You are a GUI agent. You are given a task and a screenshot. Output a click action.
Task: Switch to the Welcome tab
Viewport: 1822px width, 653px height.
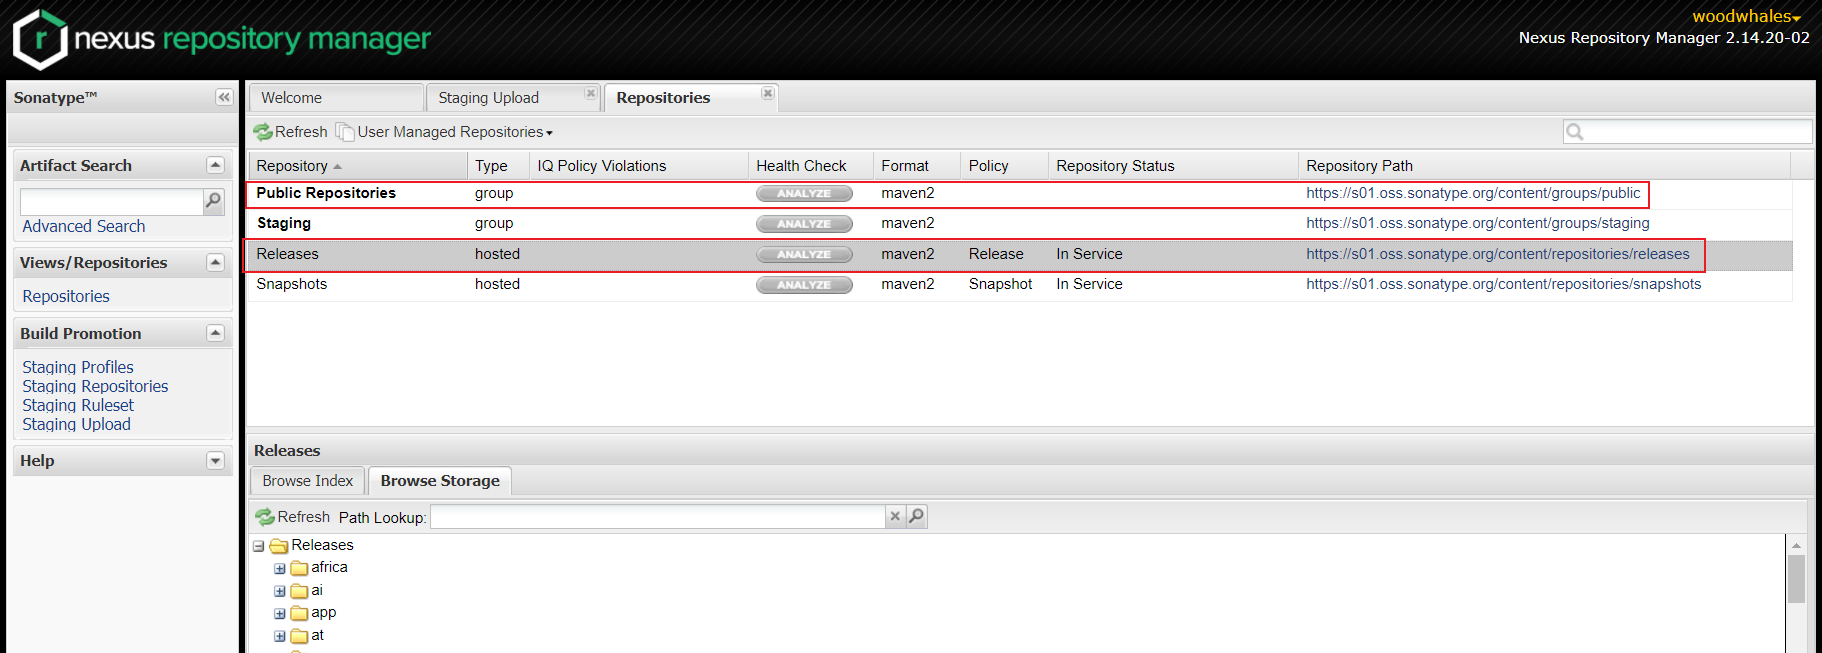coord(336,98)
